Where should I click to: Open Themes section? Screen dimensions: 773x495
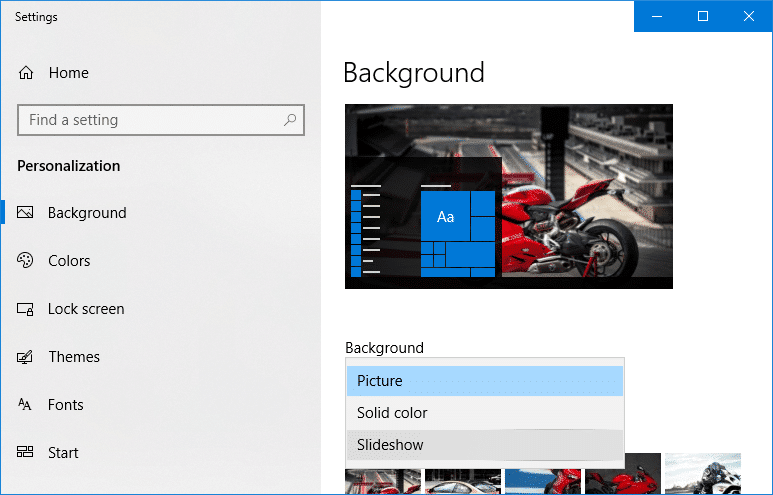(74, 357)
